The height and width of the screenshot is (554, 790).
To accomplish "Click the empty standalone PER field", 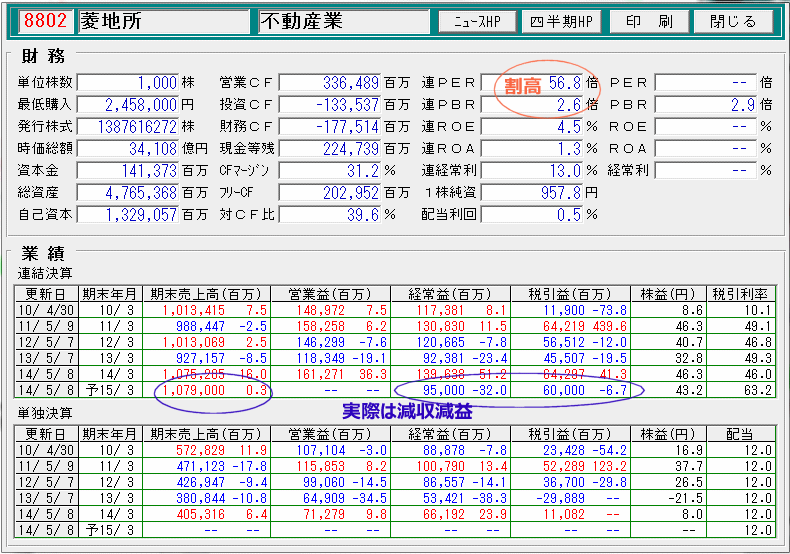I will point(706,83).
